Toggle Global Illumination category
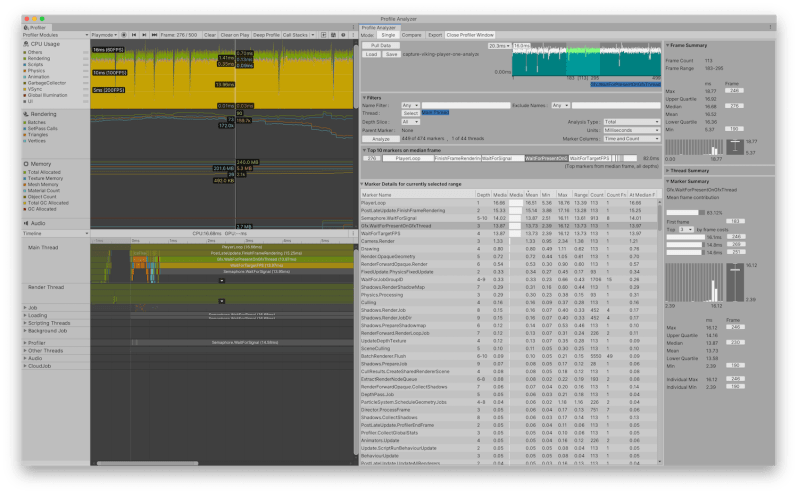Screen dimensions: 798x494 tap(24, 95)
